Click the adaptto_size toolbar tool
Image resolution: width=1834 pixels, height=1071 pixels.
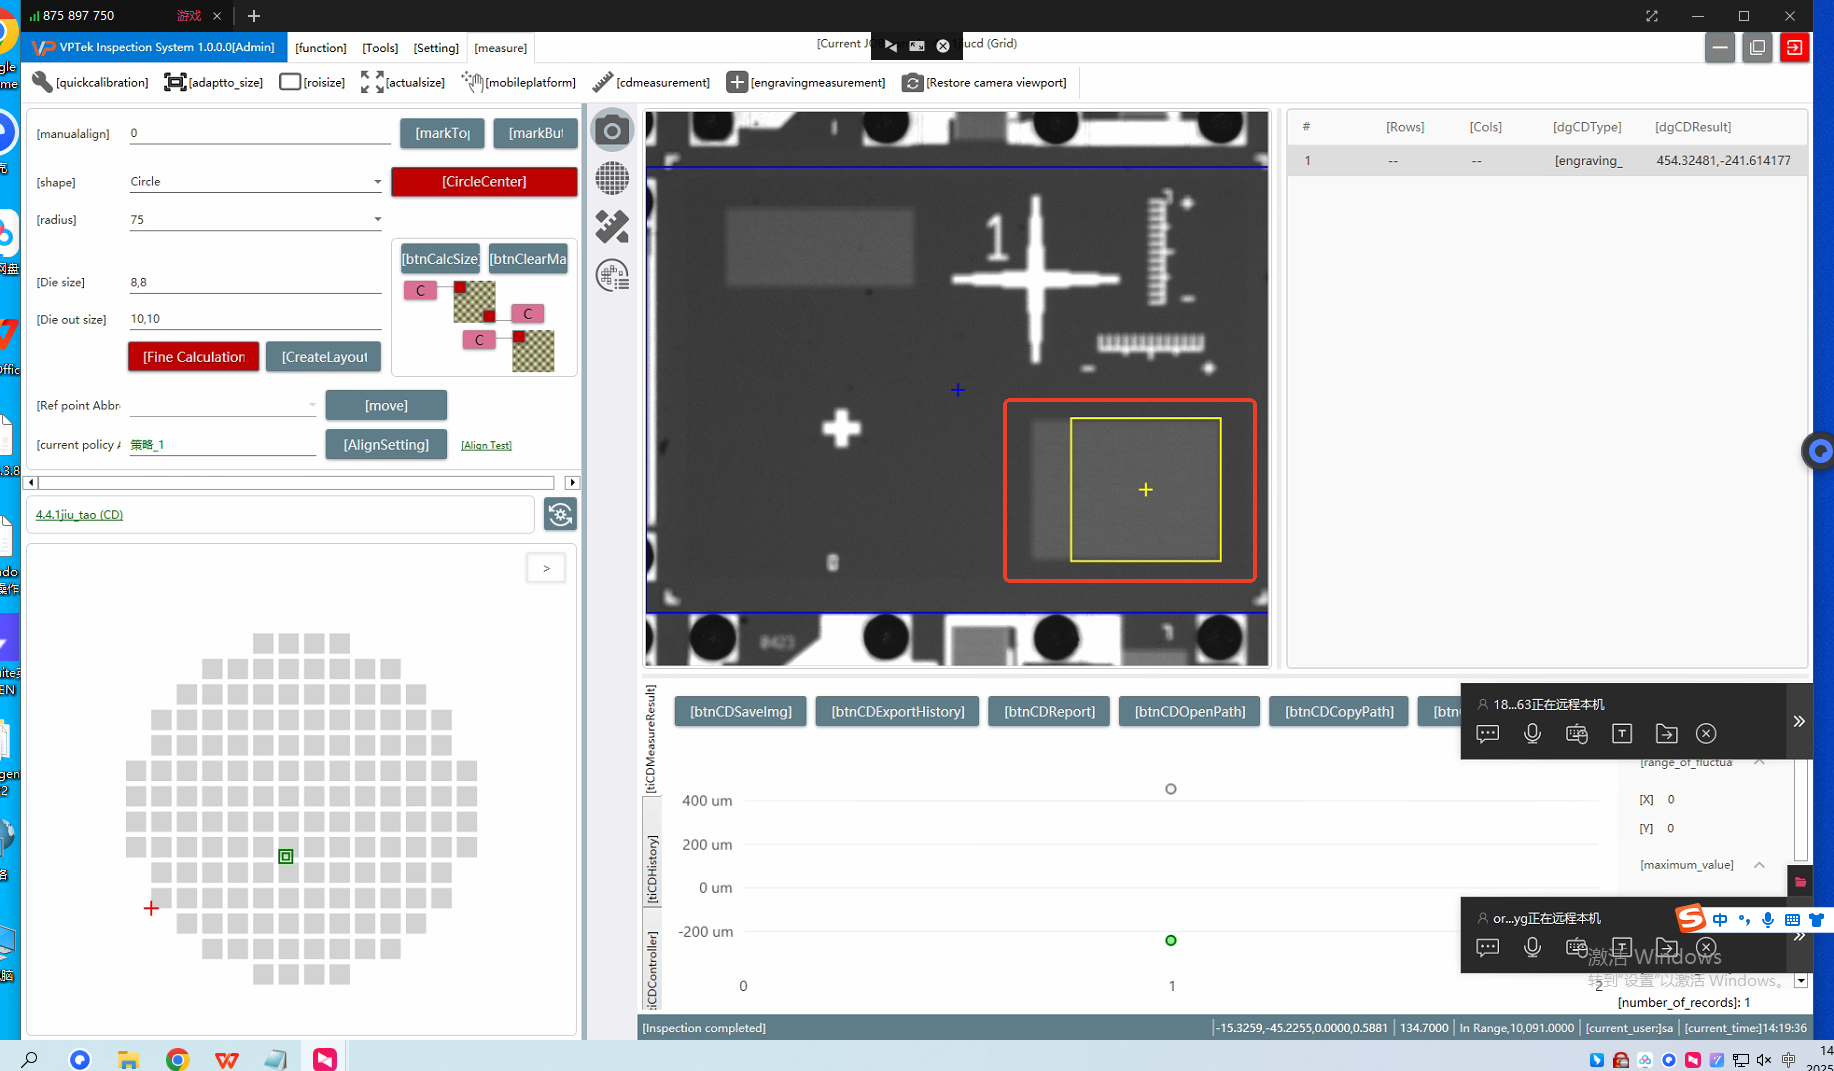(214, 82)
